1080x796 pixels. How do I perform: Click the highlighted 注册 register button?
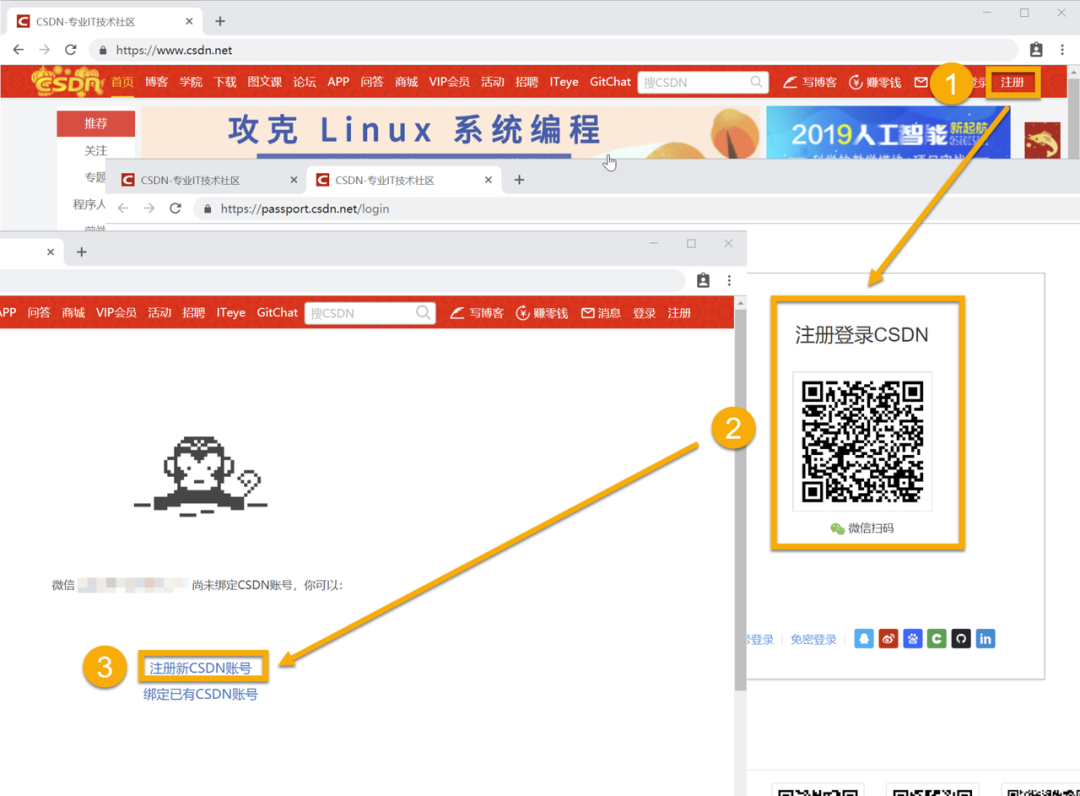click(x=1012, y=82)
